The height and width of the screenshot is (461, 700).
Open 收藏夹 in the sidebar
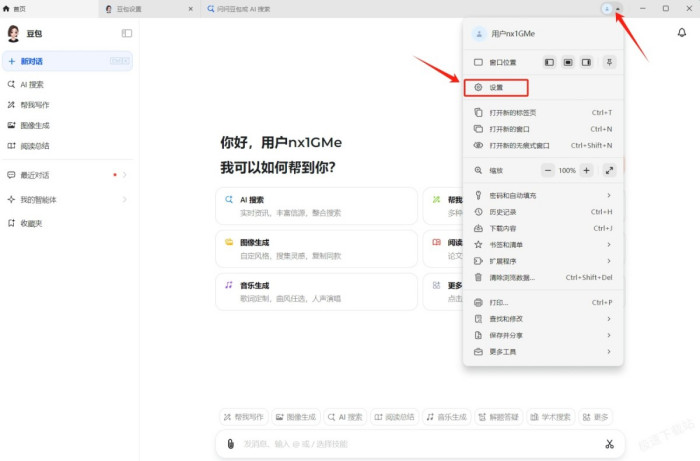coord(67,224)
